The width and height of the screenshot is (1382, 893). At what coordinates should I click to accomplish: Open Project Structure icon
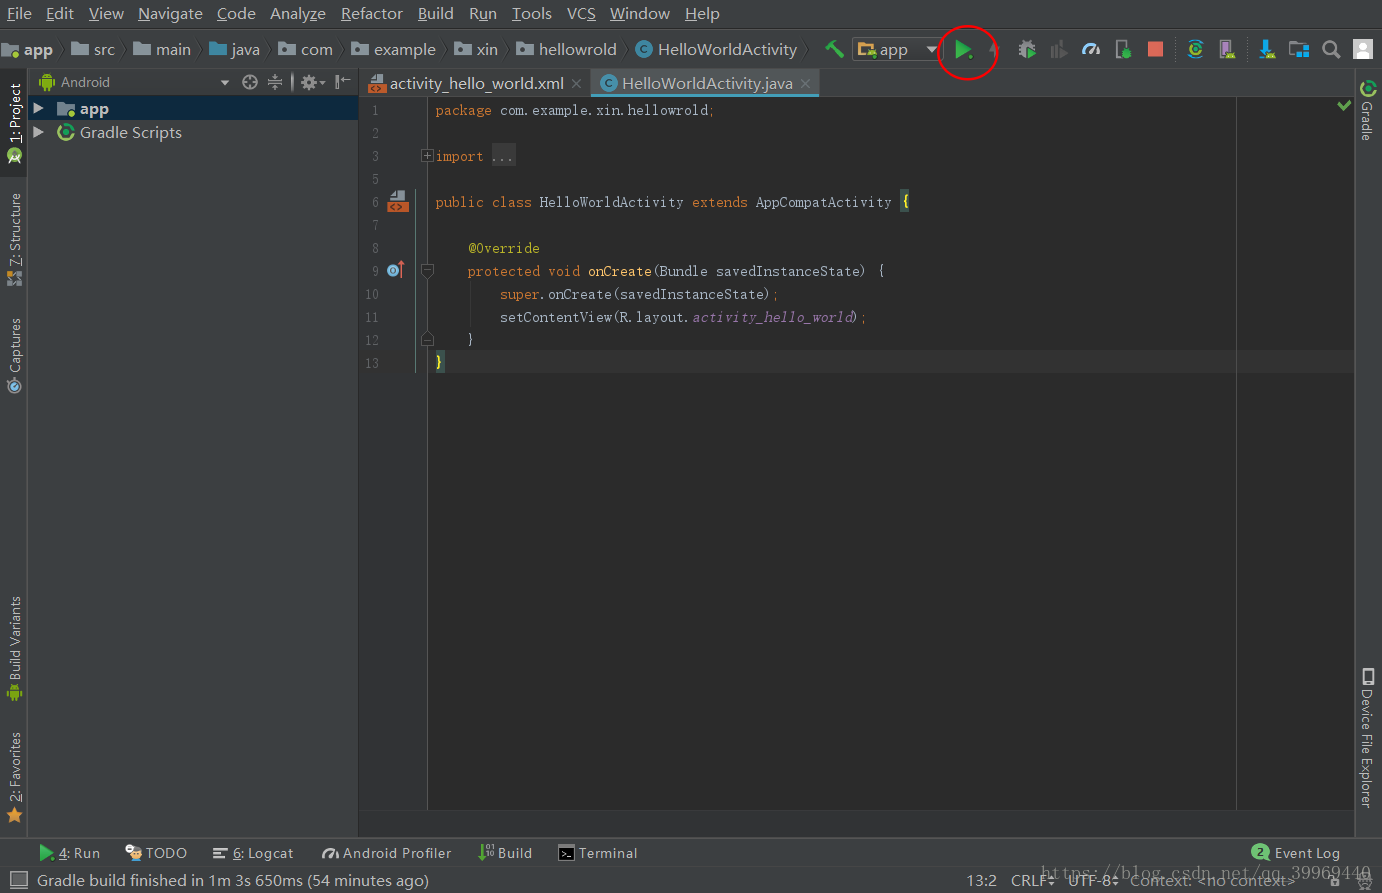pyautogui.click(x=1299, y=49)
